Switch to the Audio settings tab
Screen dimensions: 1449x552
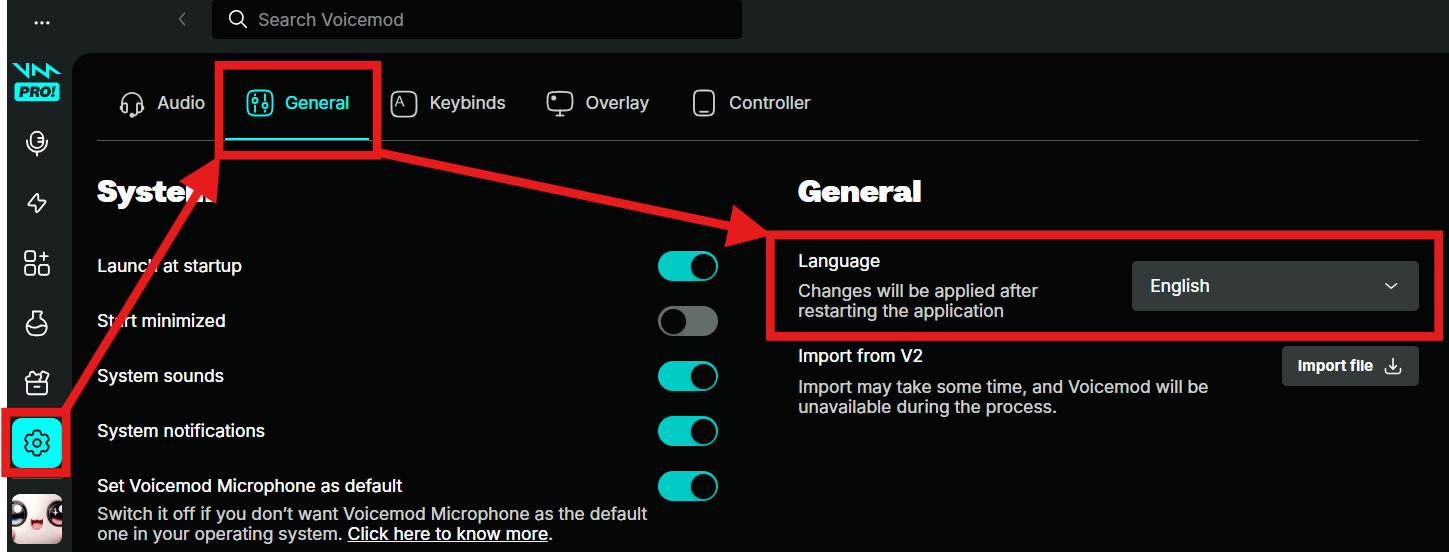pos(162,103)
